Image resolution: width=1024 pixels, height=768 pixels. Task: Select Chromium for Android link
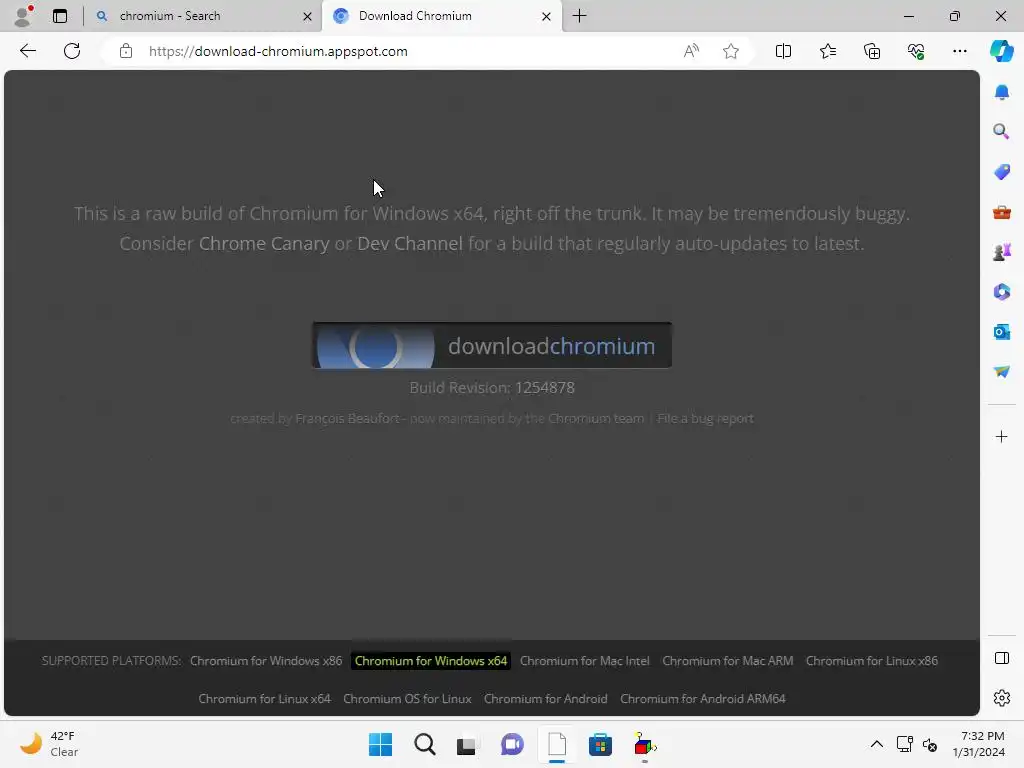(x=545, y=699)
